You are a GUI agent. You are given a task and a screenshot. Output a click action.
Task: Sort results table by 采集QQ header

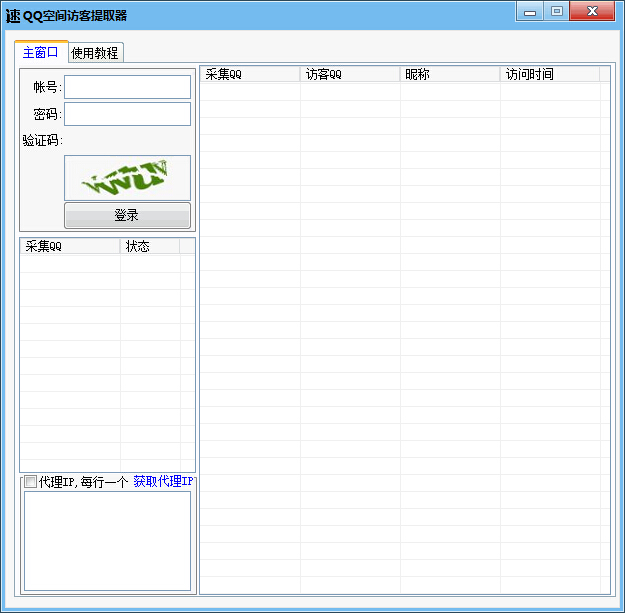coord(250,74)
